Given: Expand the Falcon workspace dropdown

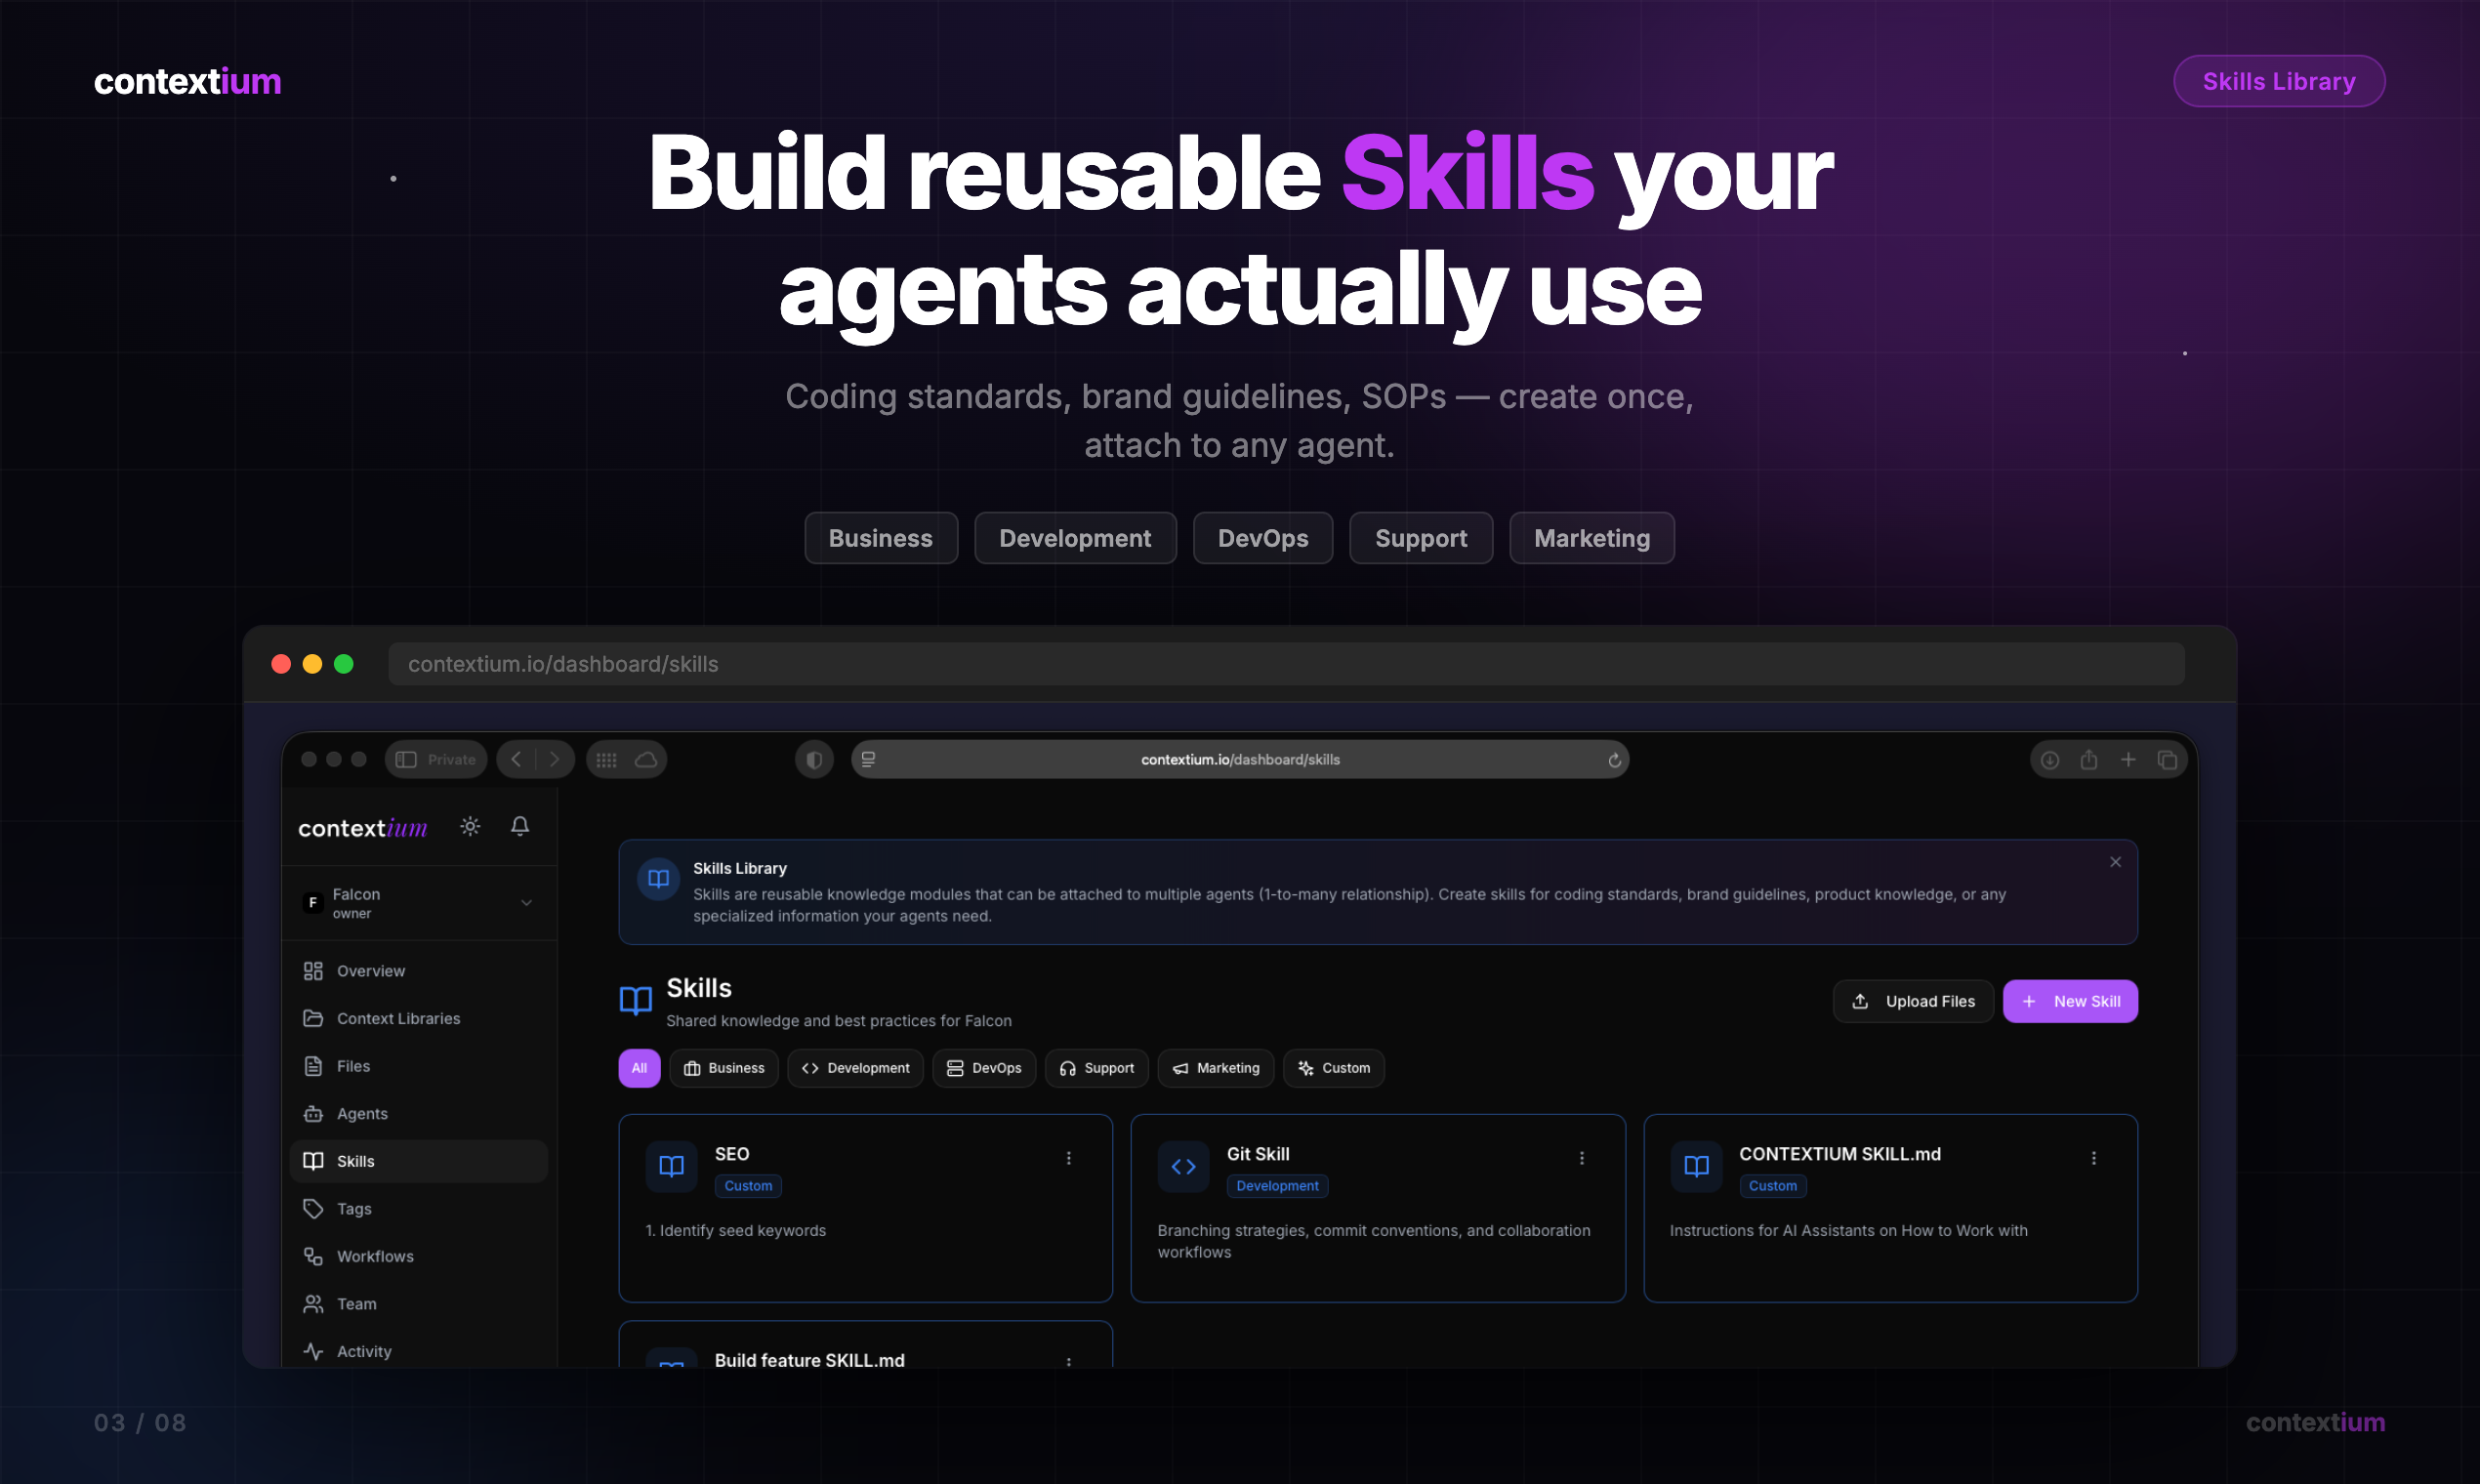Looking at the screenshot, I should coord(526,903).
